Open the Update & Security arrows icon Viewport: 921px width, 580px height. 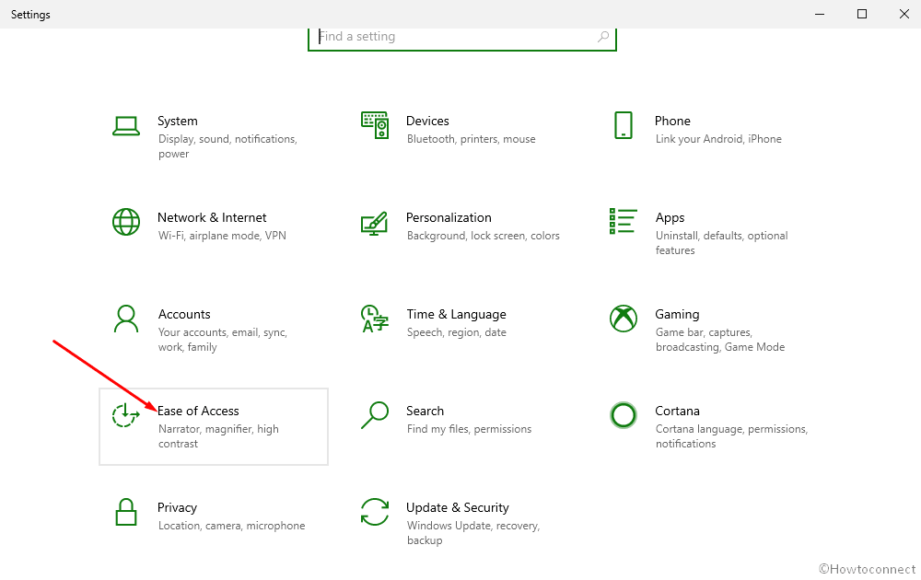pos(375,512)
